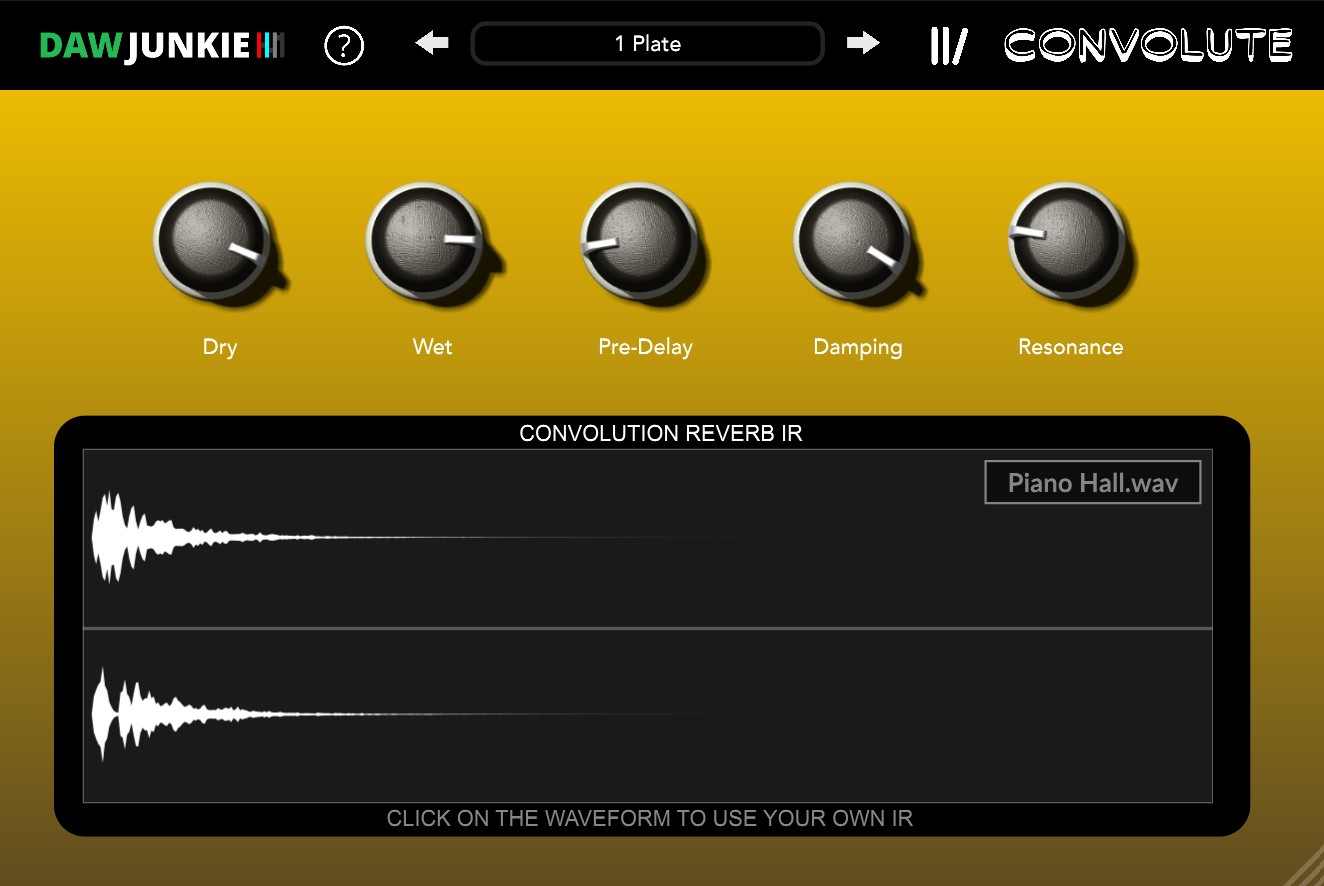Go to next preset with right arrow
Viewport: 1324px width, 886px height.
pyautogui.click(x=863, y=43)
